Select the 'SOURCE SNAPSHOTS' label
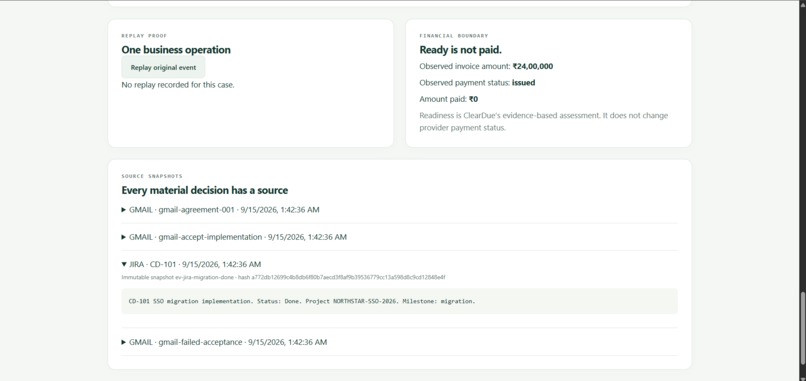 (x=152, y=176)
